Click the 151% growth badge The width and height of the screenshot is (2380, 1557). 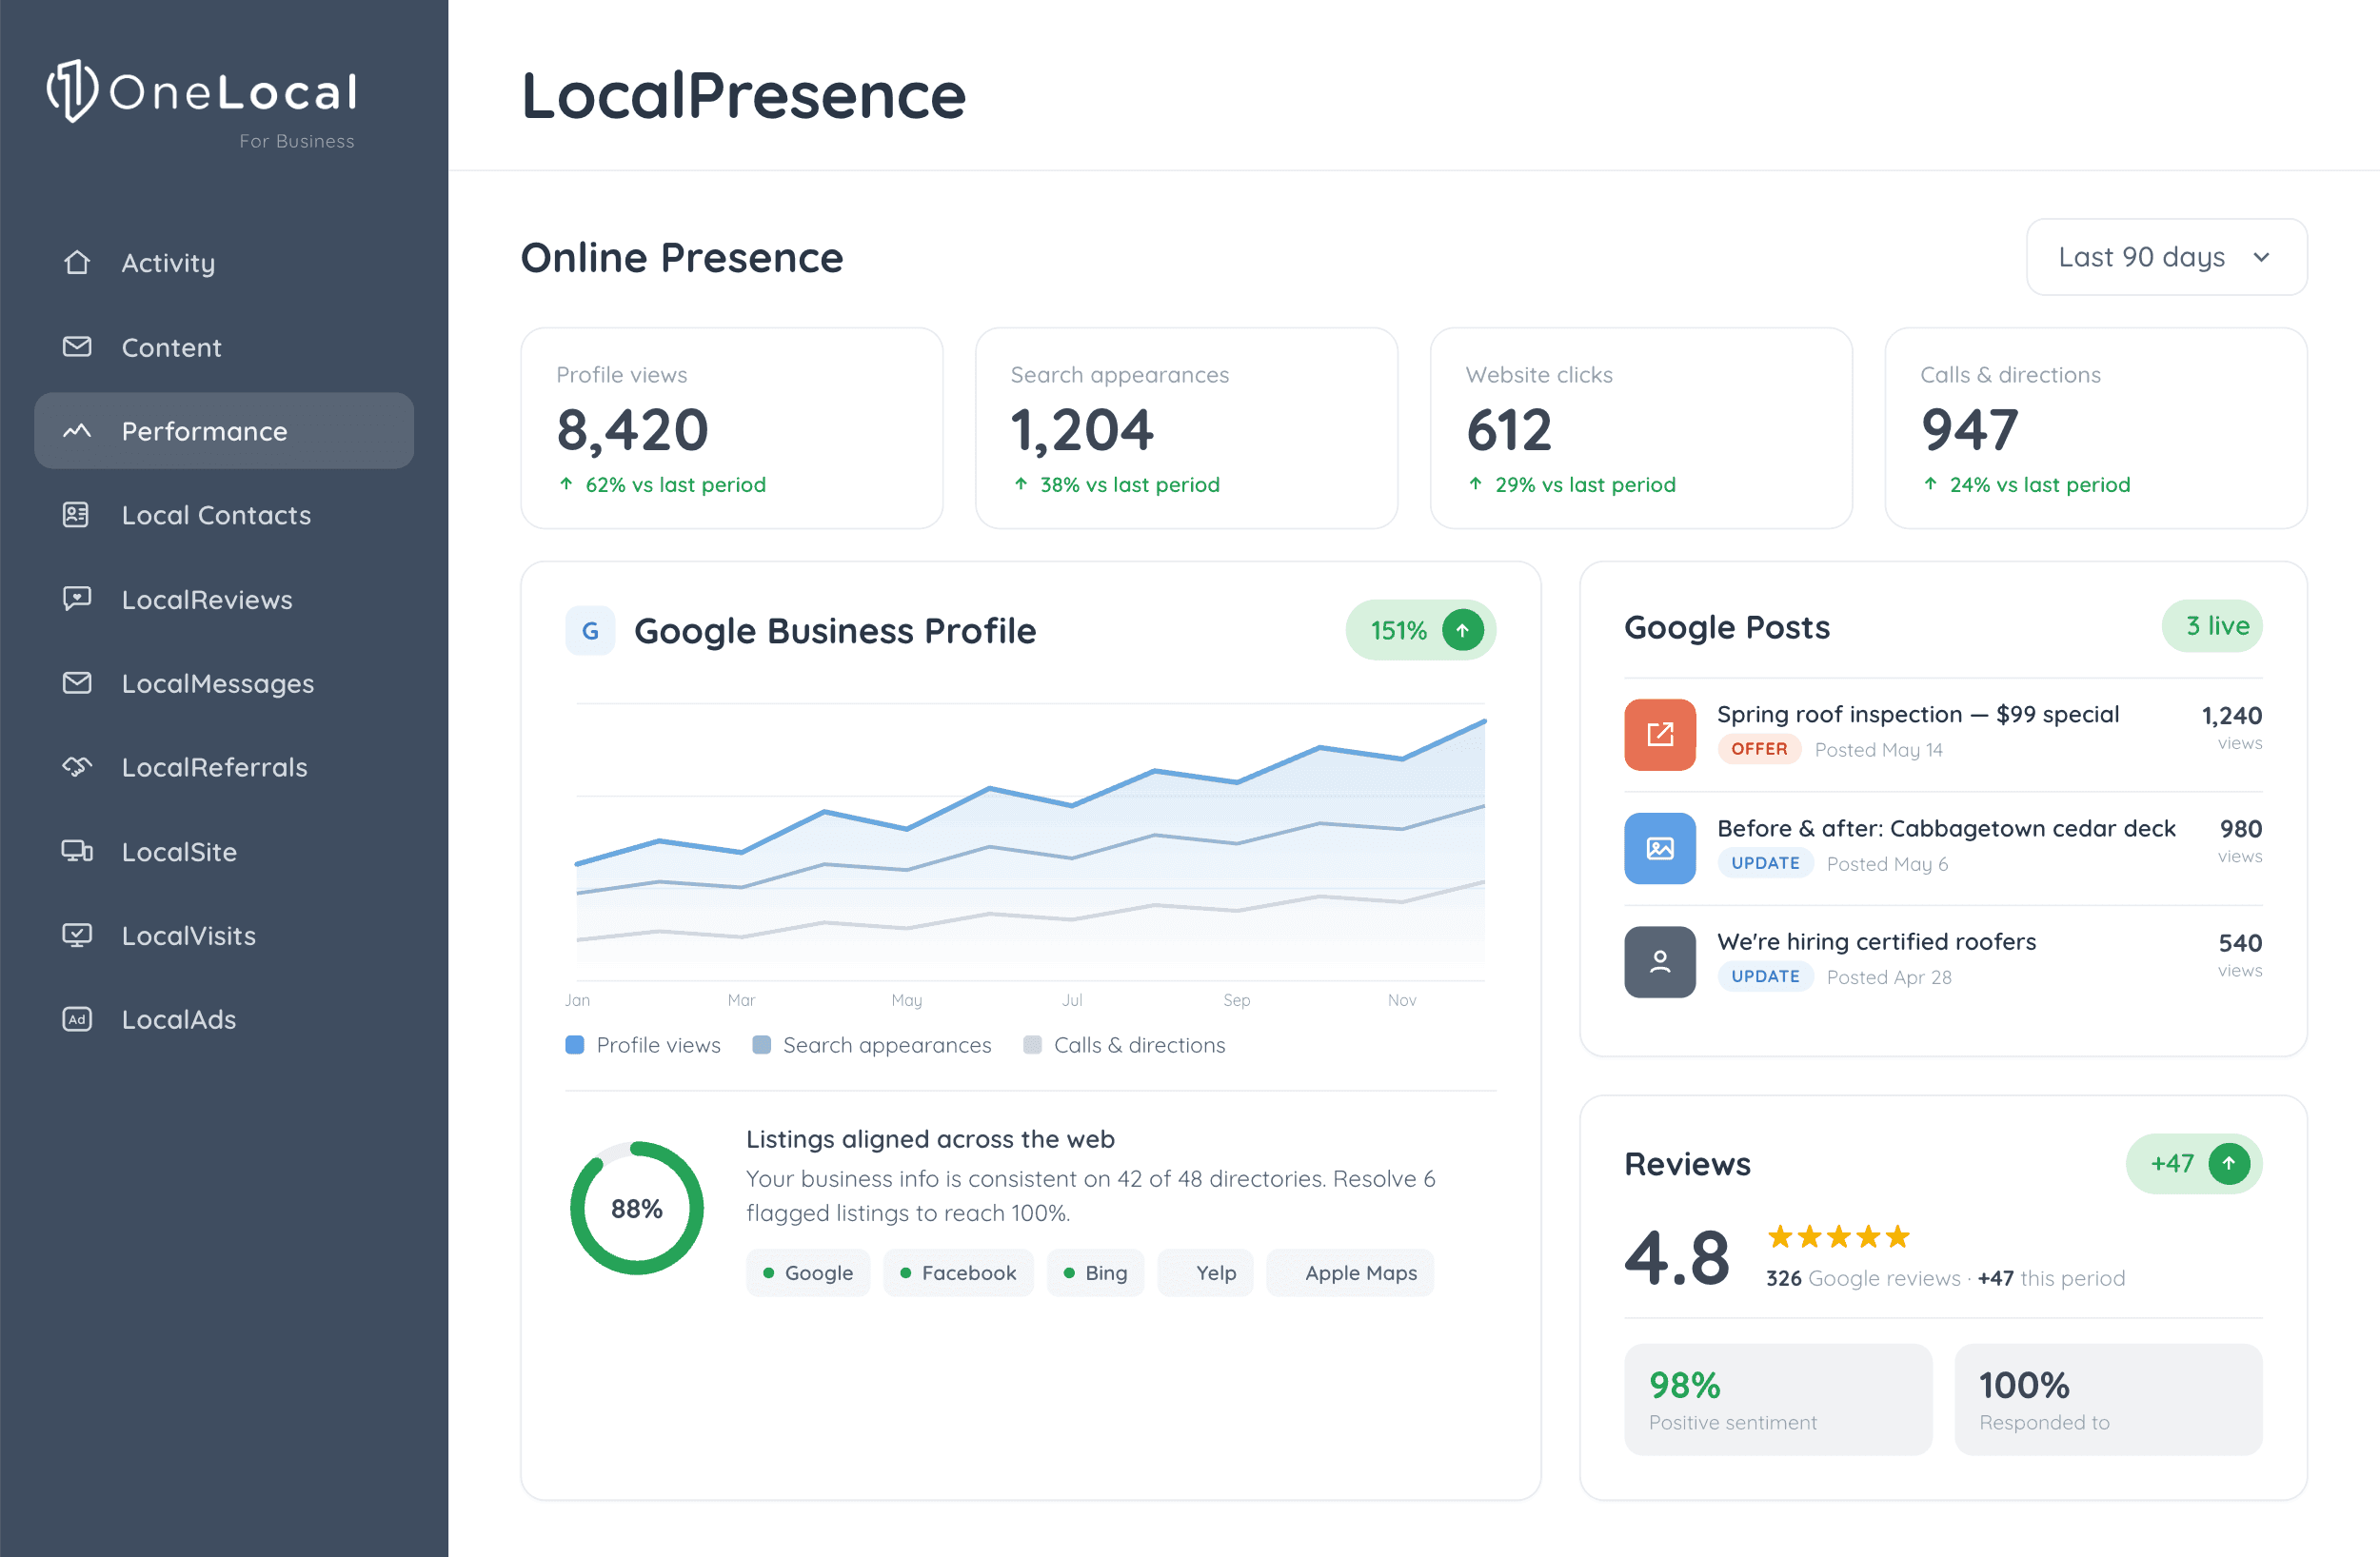[x=1420, y=630]
